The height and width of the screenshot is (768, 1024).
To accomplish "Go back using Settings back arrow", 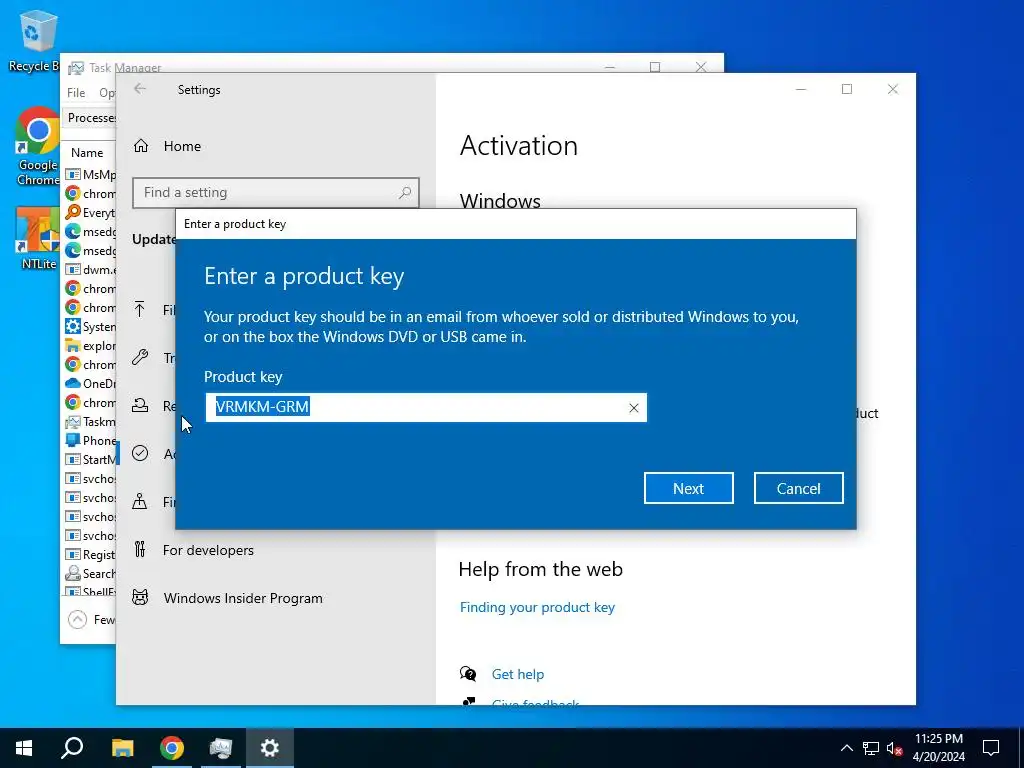I will [x=140, y=89].
